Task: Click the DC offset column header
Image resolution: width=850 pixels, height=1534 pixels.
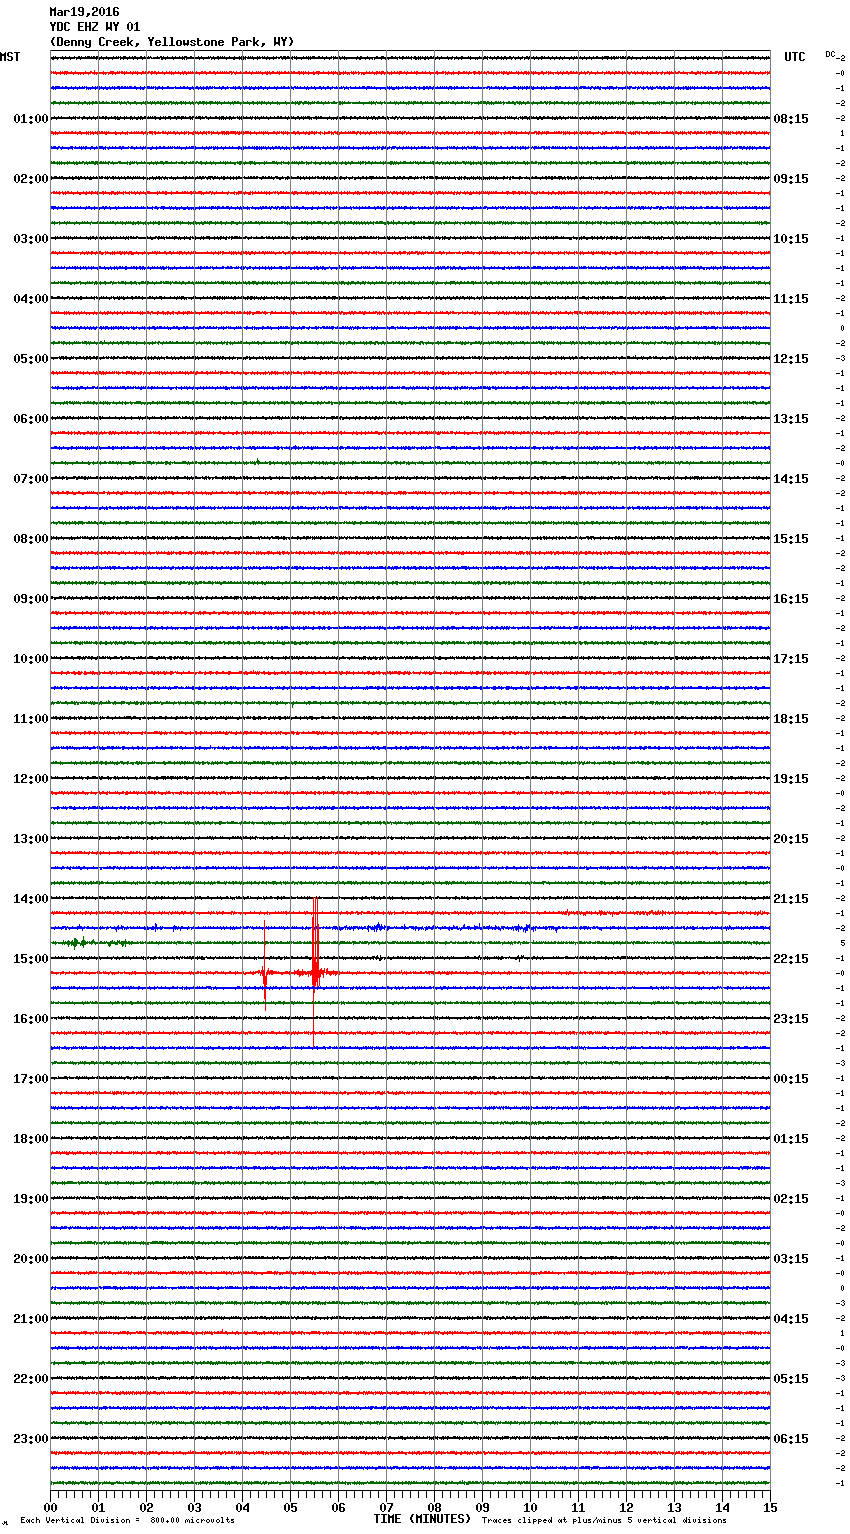Action: coord(830,54)
